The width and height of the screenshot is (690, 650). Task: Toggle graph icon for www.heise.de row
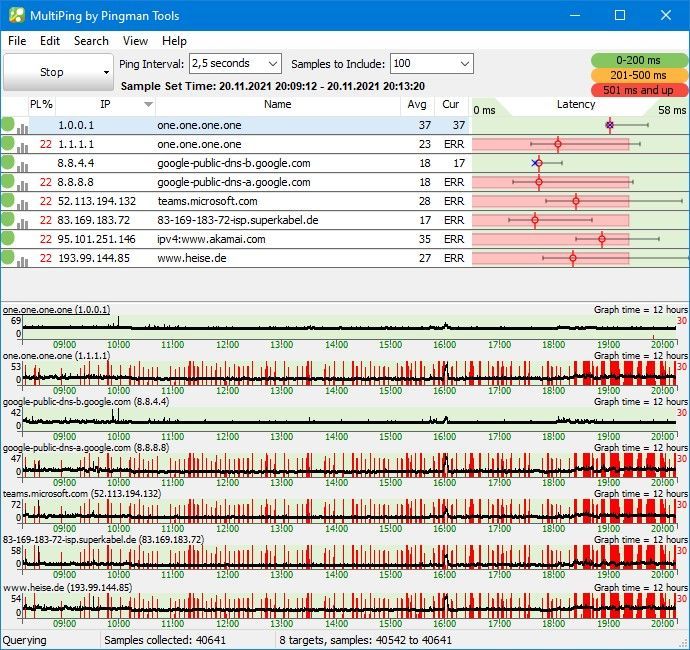pyautogui.click(x=22, y=261)
